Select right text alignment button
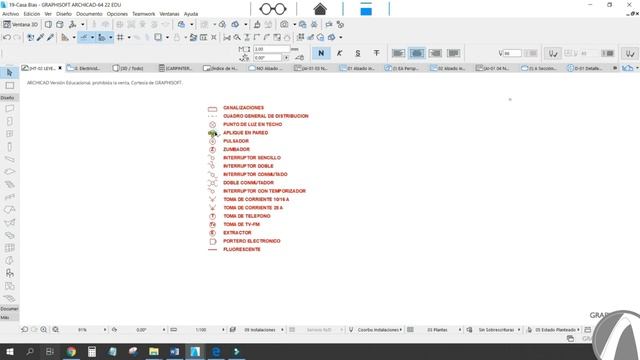Image resolution: width=640 pixels, height=360 pixels. click(x=435, y=53)
